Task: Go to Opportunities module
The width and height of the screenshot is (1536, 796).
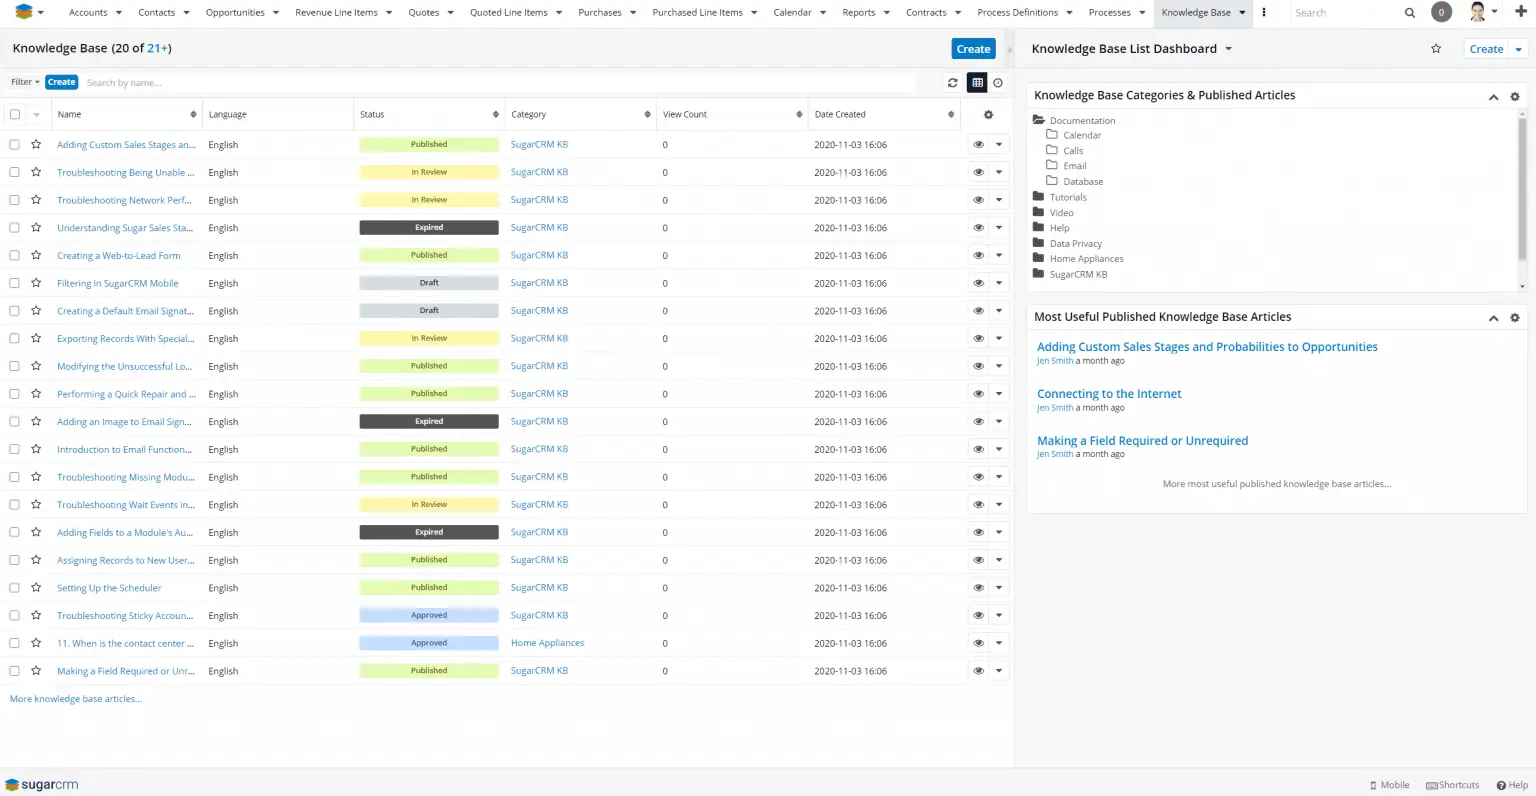Action: 235,13
